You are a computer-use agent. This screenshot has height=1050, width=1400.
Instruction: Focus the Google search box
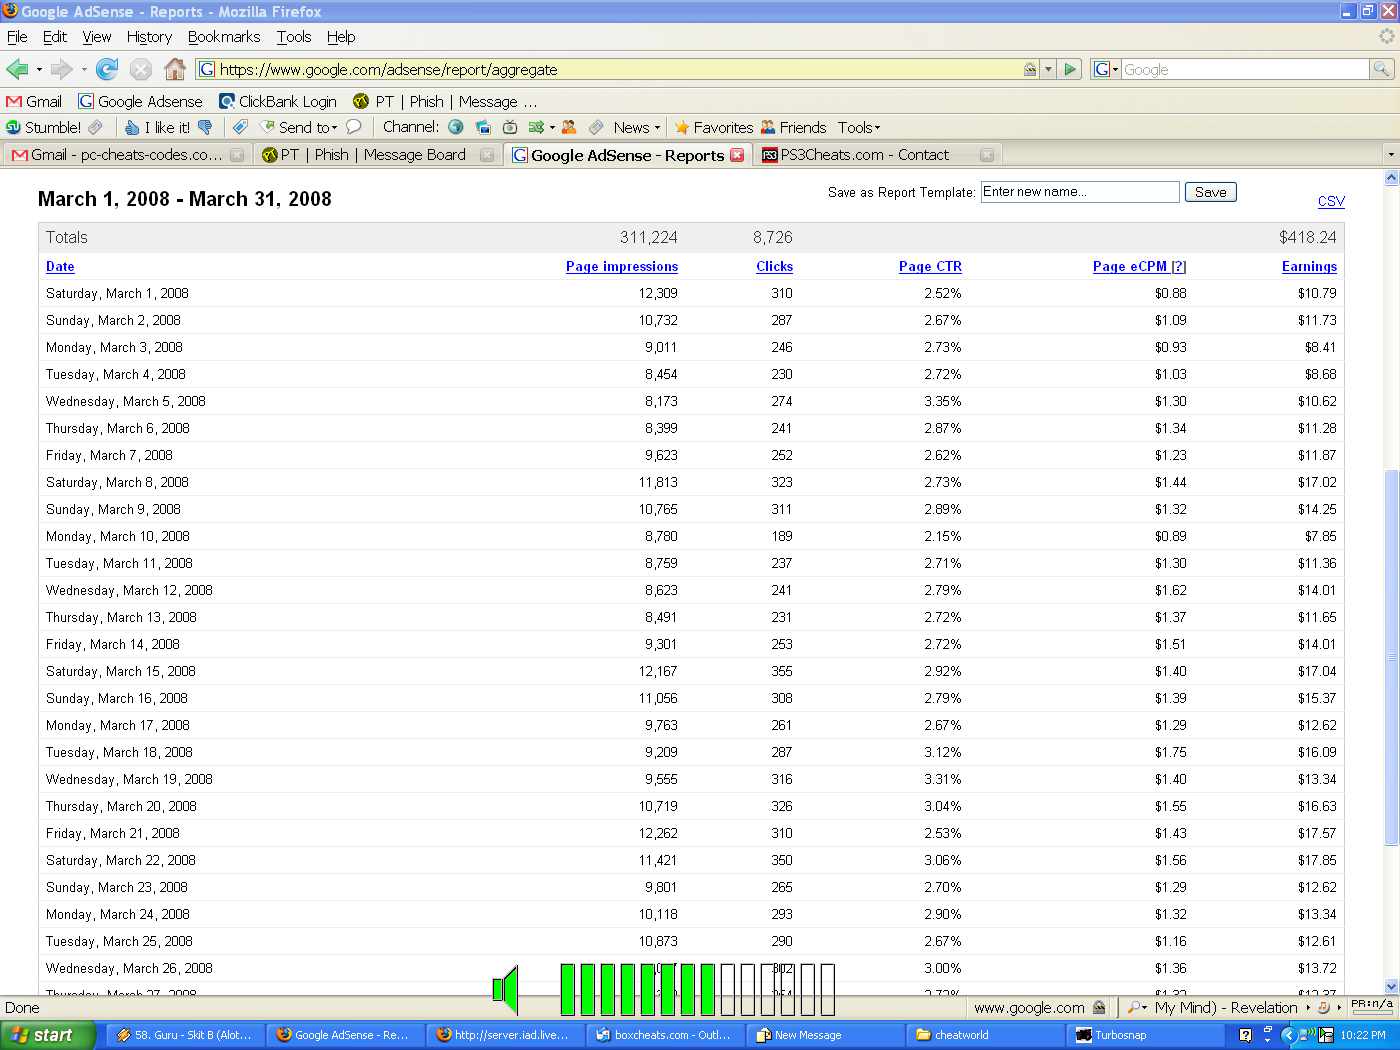[x=1244, y=69]
